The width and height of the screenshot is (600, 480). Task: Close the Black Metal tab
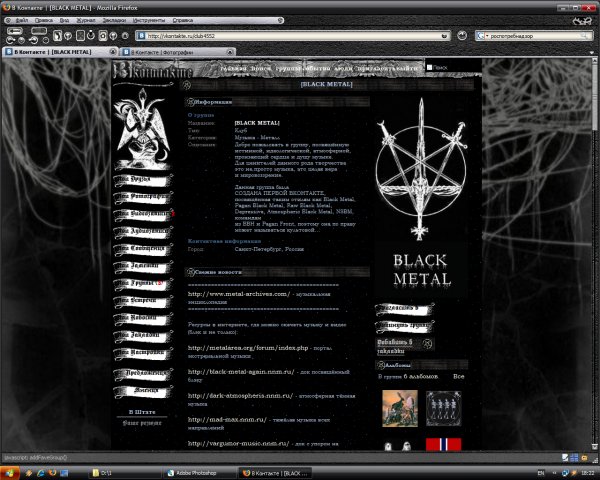coord(113,51)
